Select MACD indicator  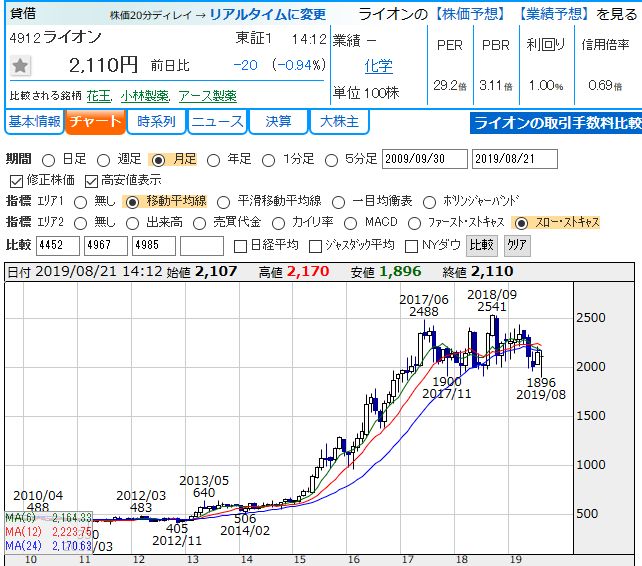350,224
